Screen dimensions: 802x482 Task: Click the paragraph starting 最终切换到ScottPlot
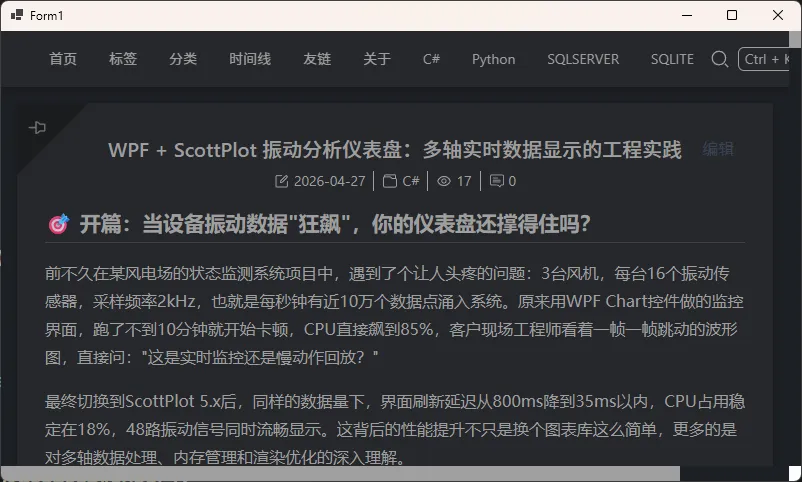click(x=394, y=429)
